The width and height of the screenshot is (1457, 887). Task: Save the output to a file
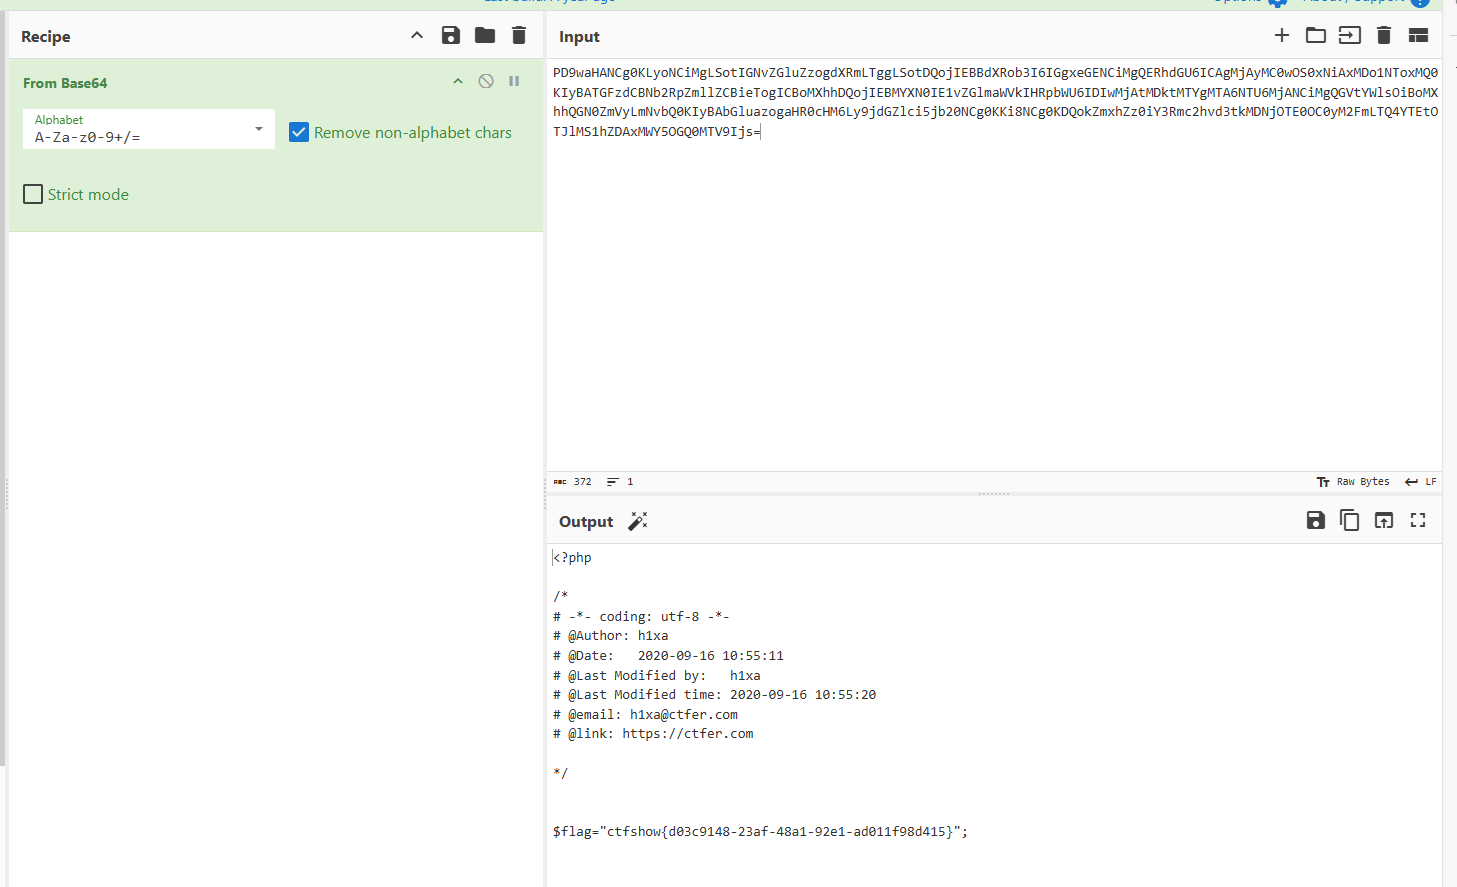tap(1316, 520)
